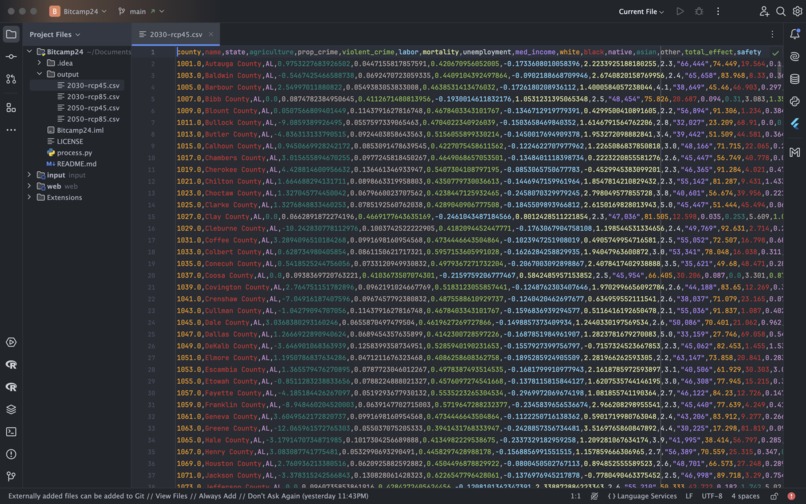Open the Maven tool window
Image resolution: width=806 pixels, height=504 pixels.
click(795, 152)
